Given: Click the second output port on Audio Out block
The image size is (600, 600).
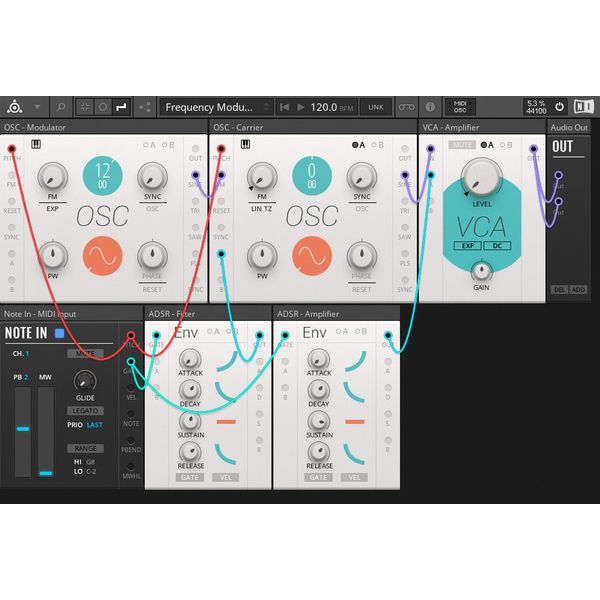Looking at the screenshot, I should click(559, 201).
